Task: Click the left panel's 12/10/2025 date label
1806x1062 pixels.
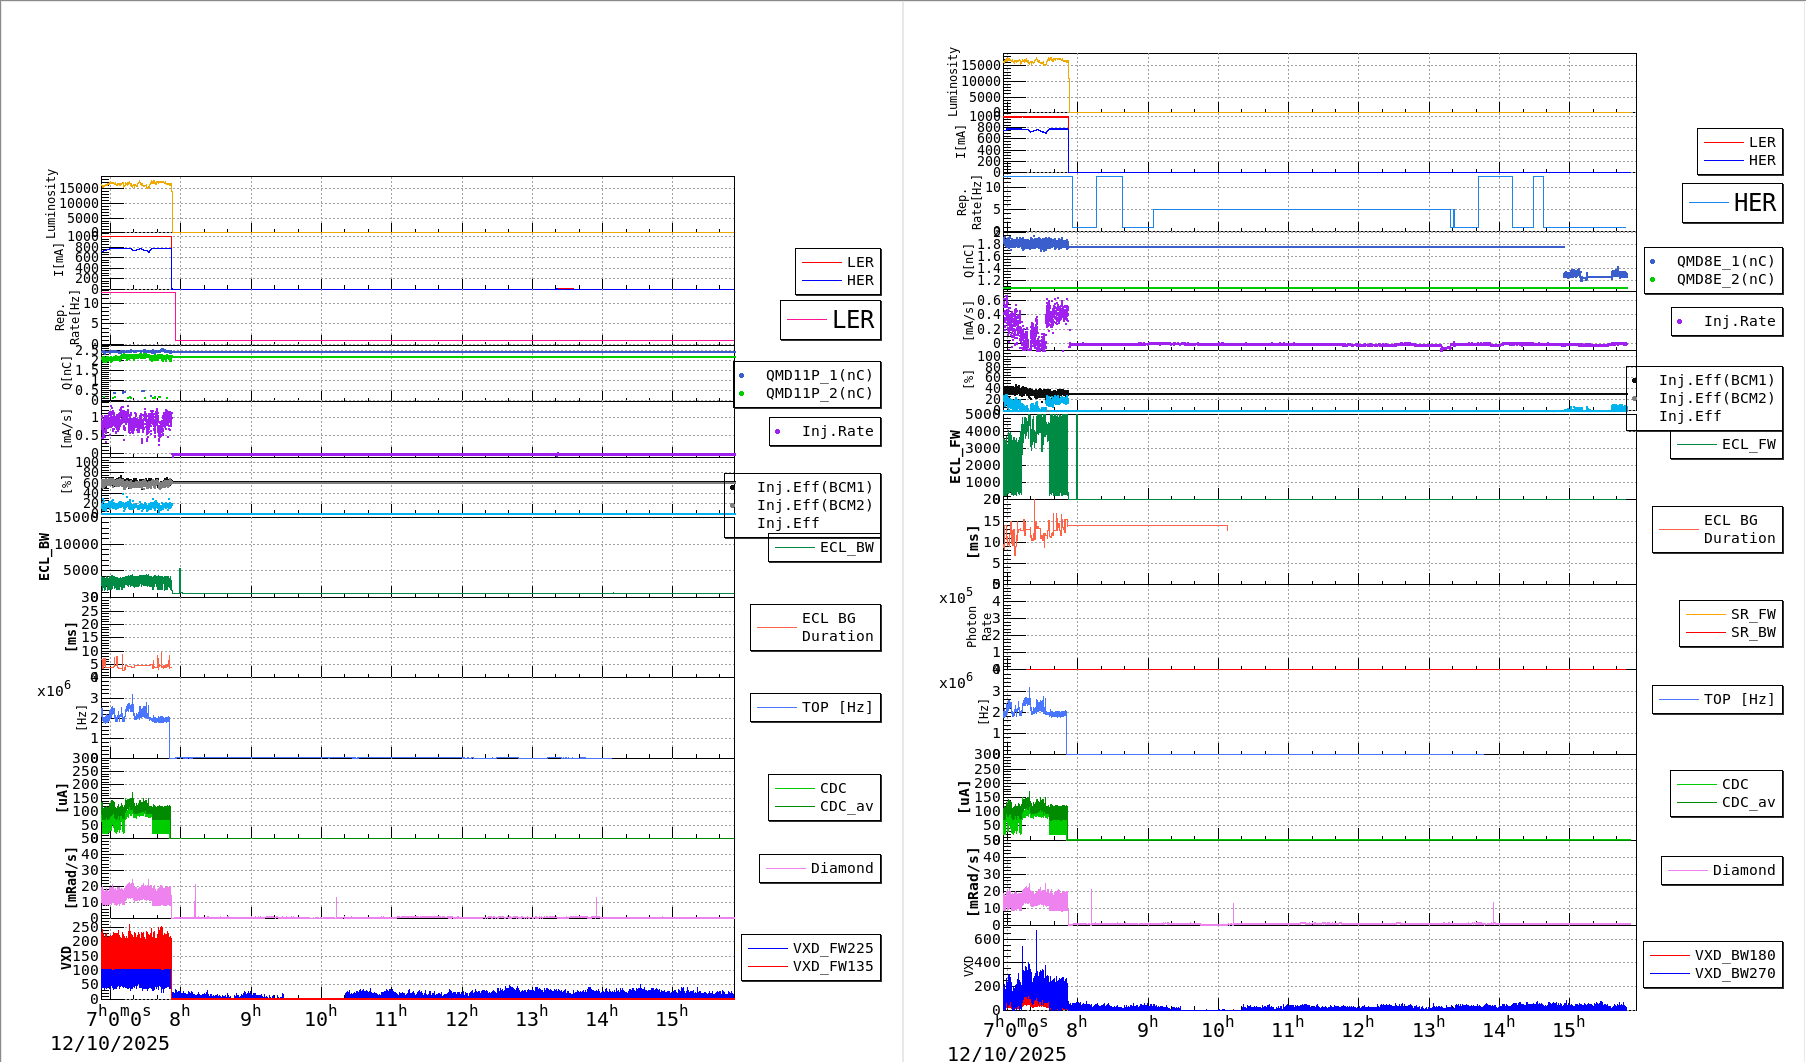Action: (x=110, y=1043)
